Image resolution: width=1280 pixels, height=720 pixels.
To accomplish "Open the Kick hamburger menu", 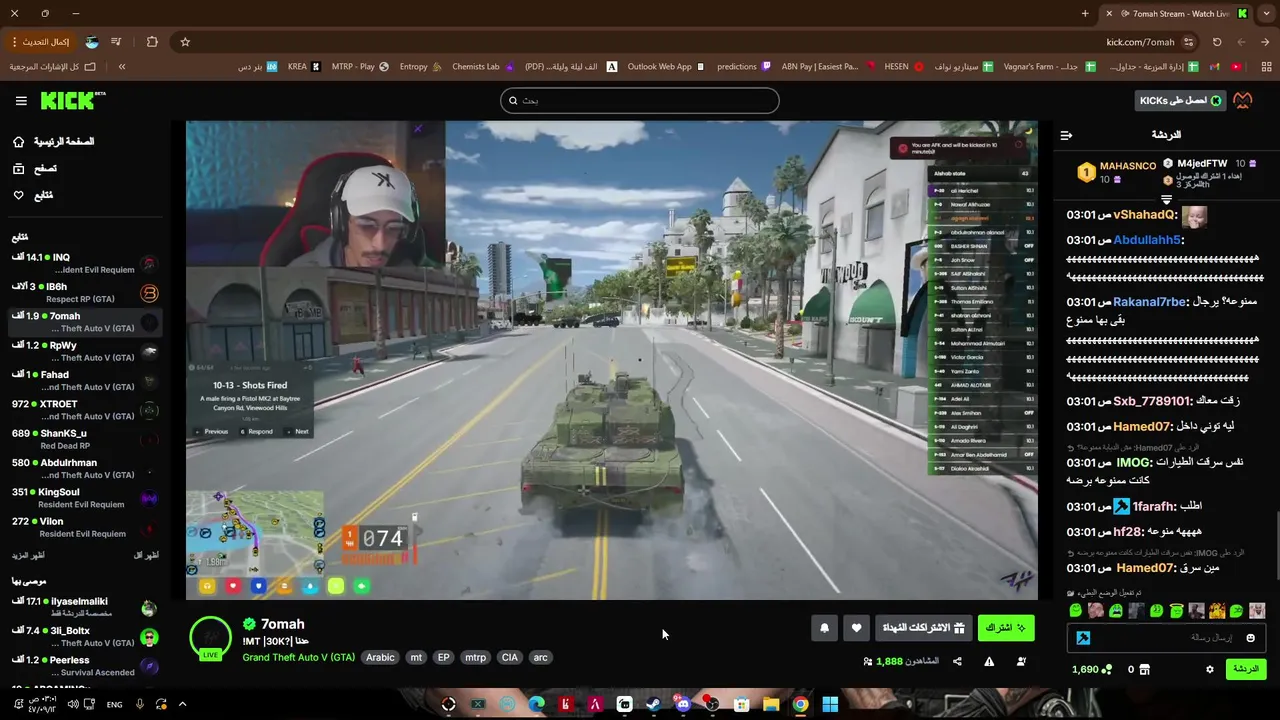I will tap(21, 101).
